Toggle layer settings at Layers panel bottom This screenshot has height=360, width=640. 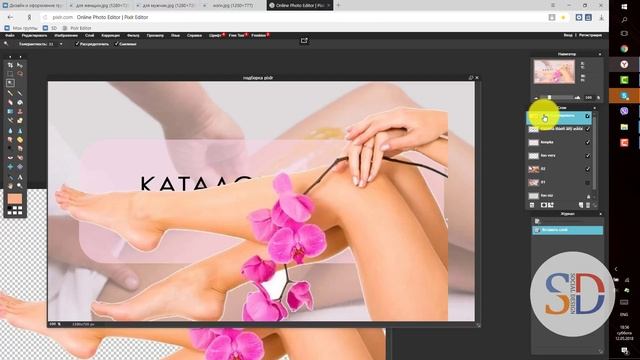(x=532, y=205)
